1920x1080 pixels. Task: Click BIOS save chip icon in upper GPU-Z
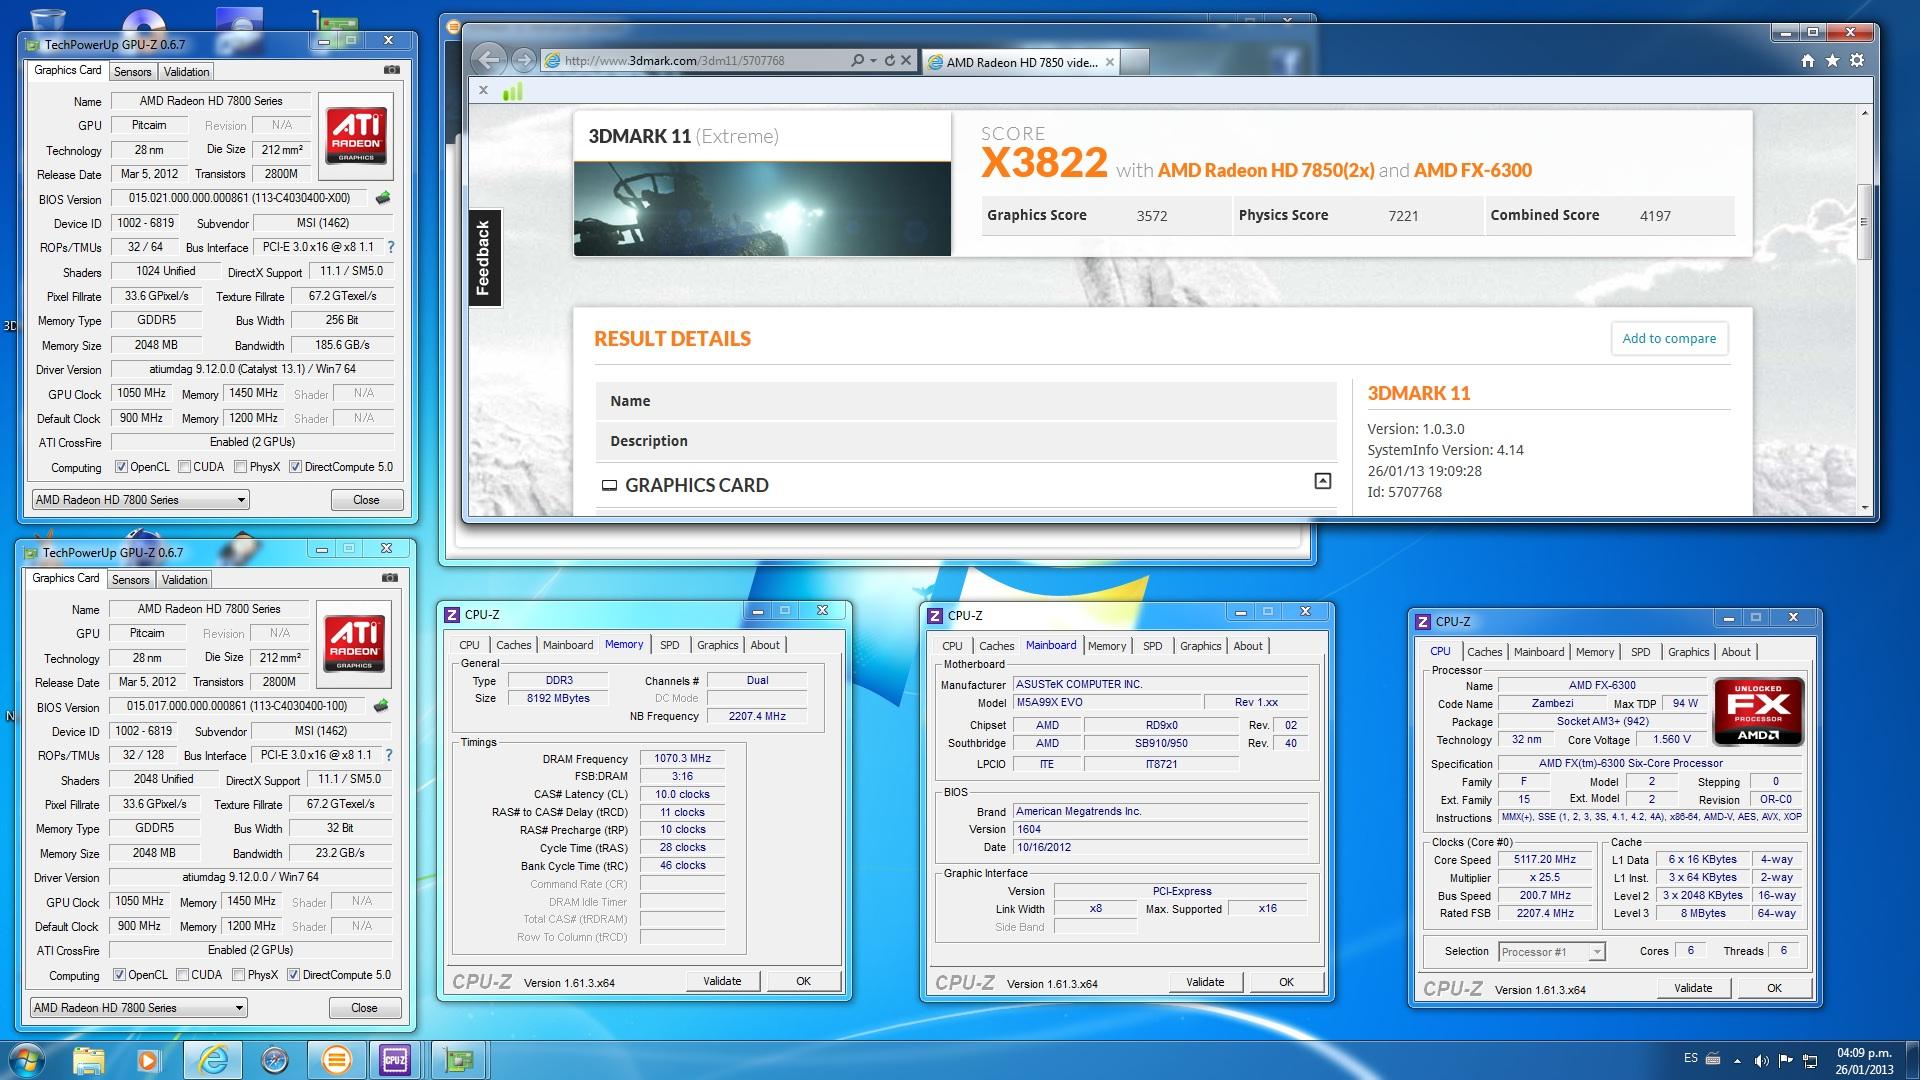pos(382,198)
